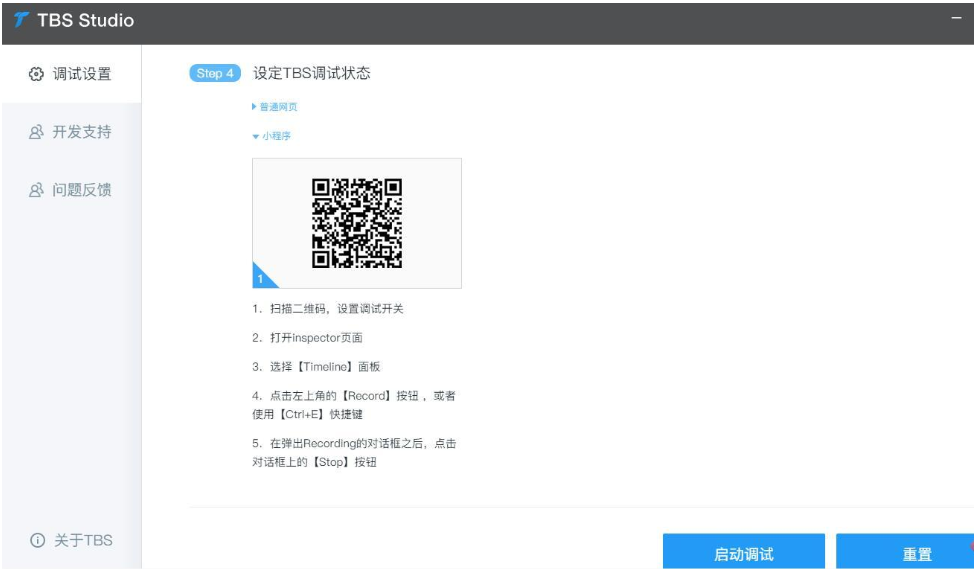The image size is (974, 569).
Task: Click the TBS Studio title text
Action: [86, 20]
